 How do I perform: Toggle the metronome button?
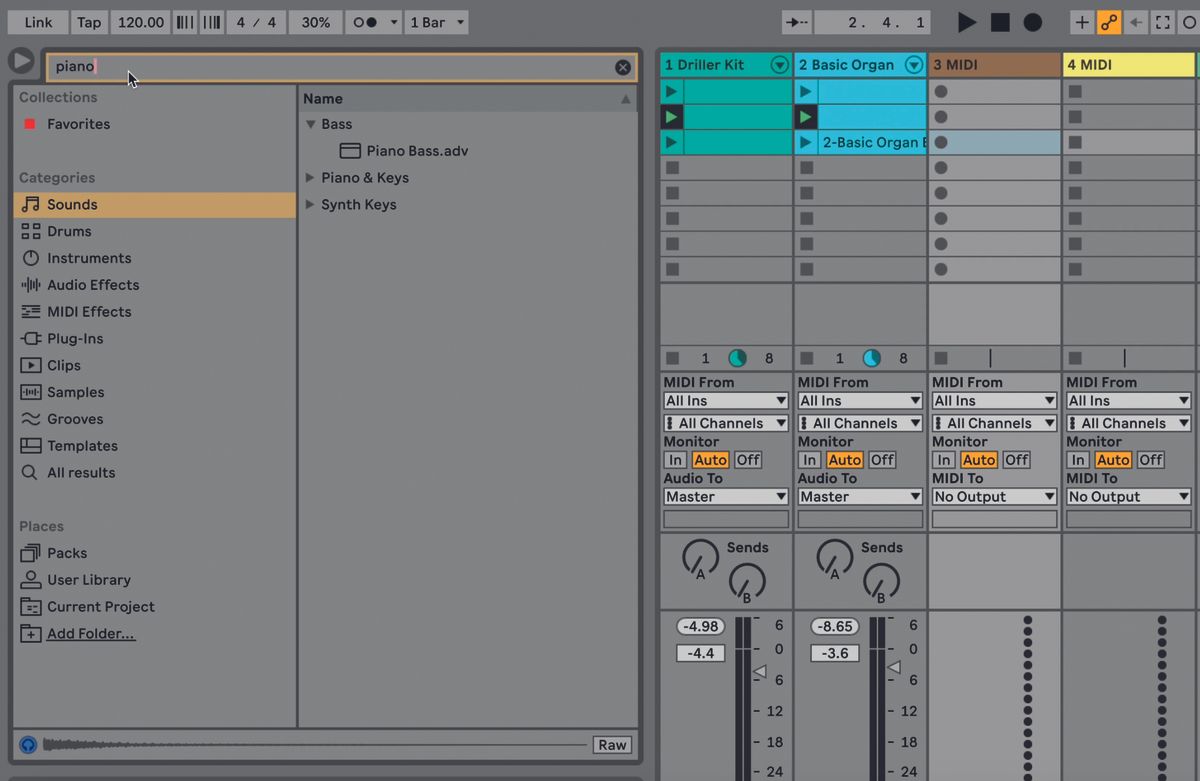point(365,22)
